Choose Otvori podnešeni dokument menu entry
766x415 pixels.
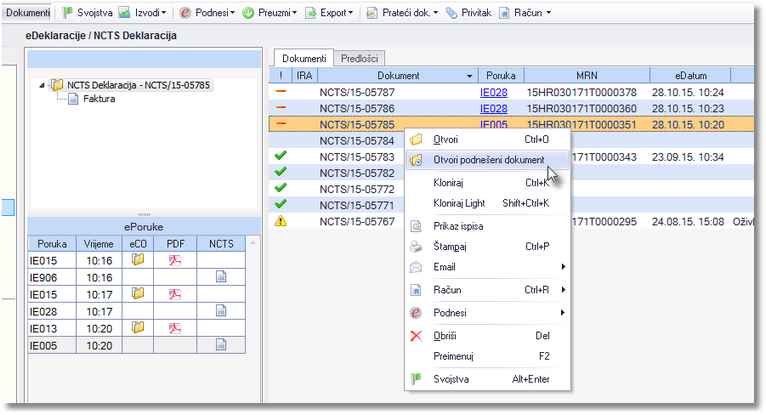[487, 160]
